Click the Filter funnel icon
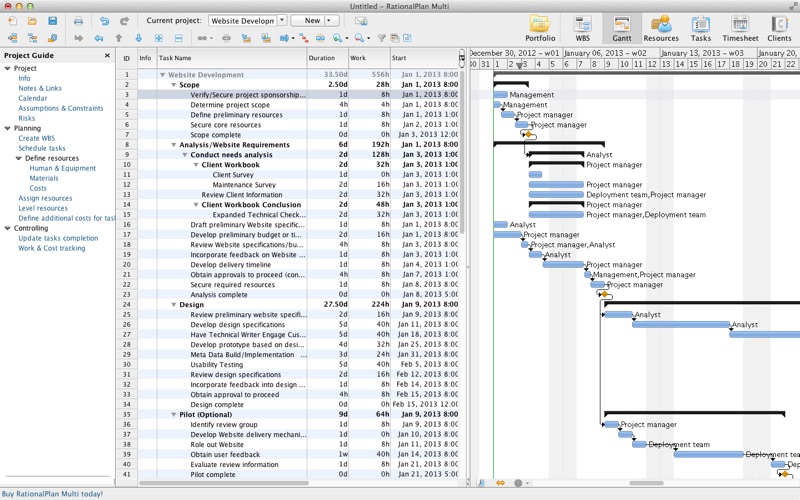800x500 pixels. pyautogui.click(x=381, y=38)
